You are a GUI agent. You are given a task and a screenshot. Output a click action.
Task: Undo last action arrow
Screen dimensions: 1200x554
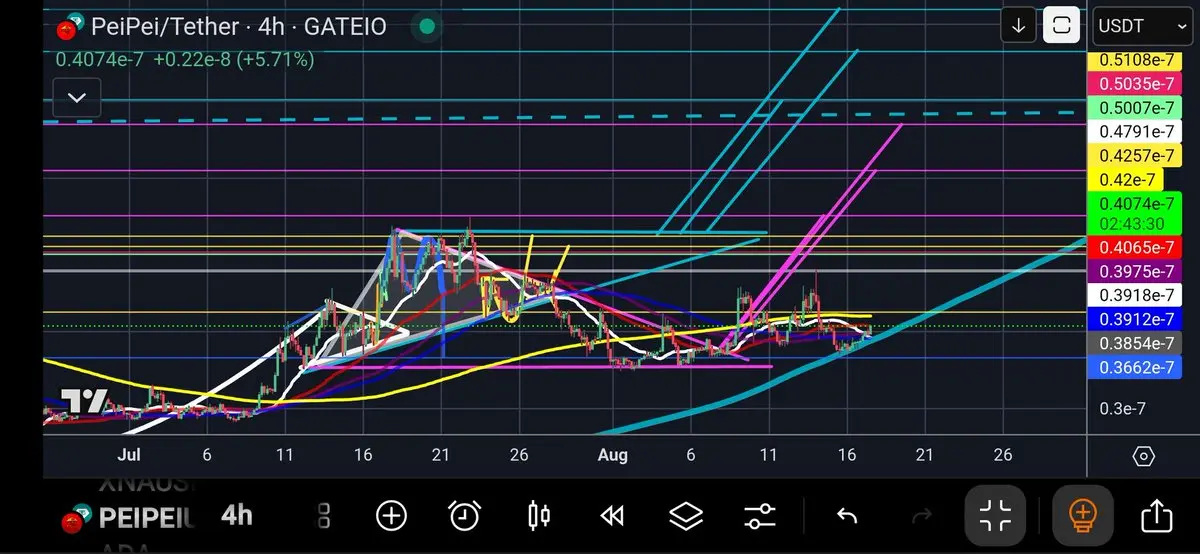847,516
